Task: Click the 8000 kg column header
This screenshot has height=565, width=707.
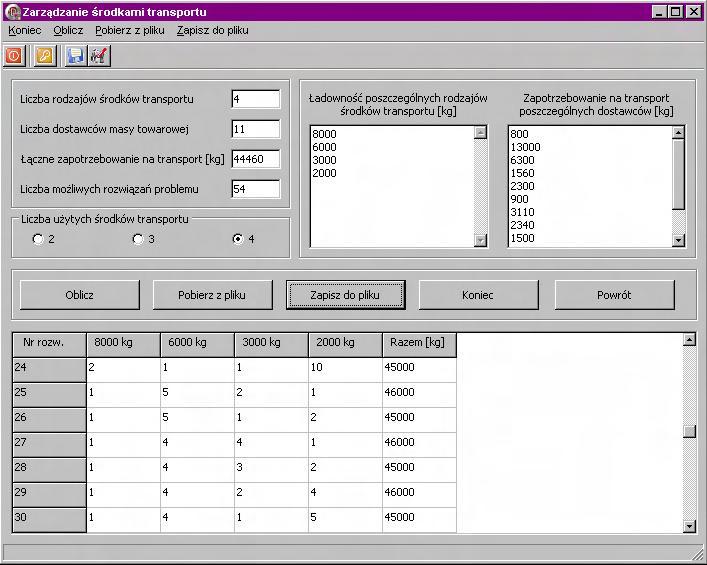Action: point(123,345)
